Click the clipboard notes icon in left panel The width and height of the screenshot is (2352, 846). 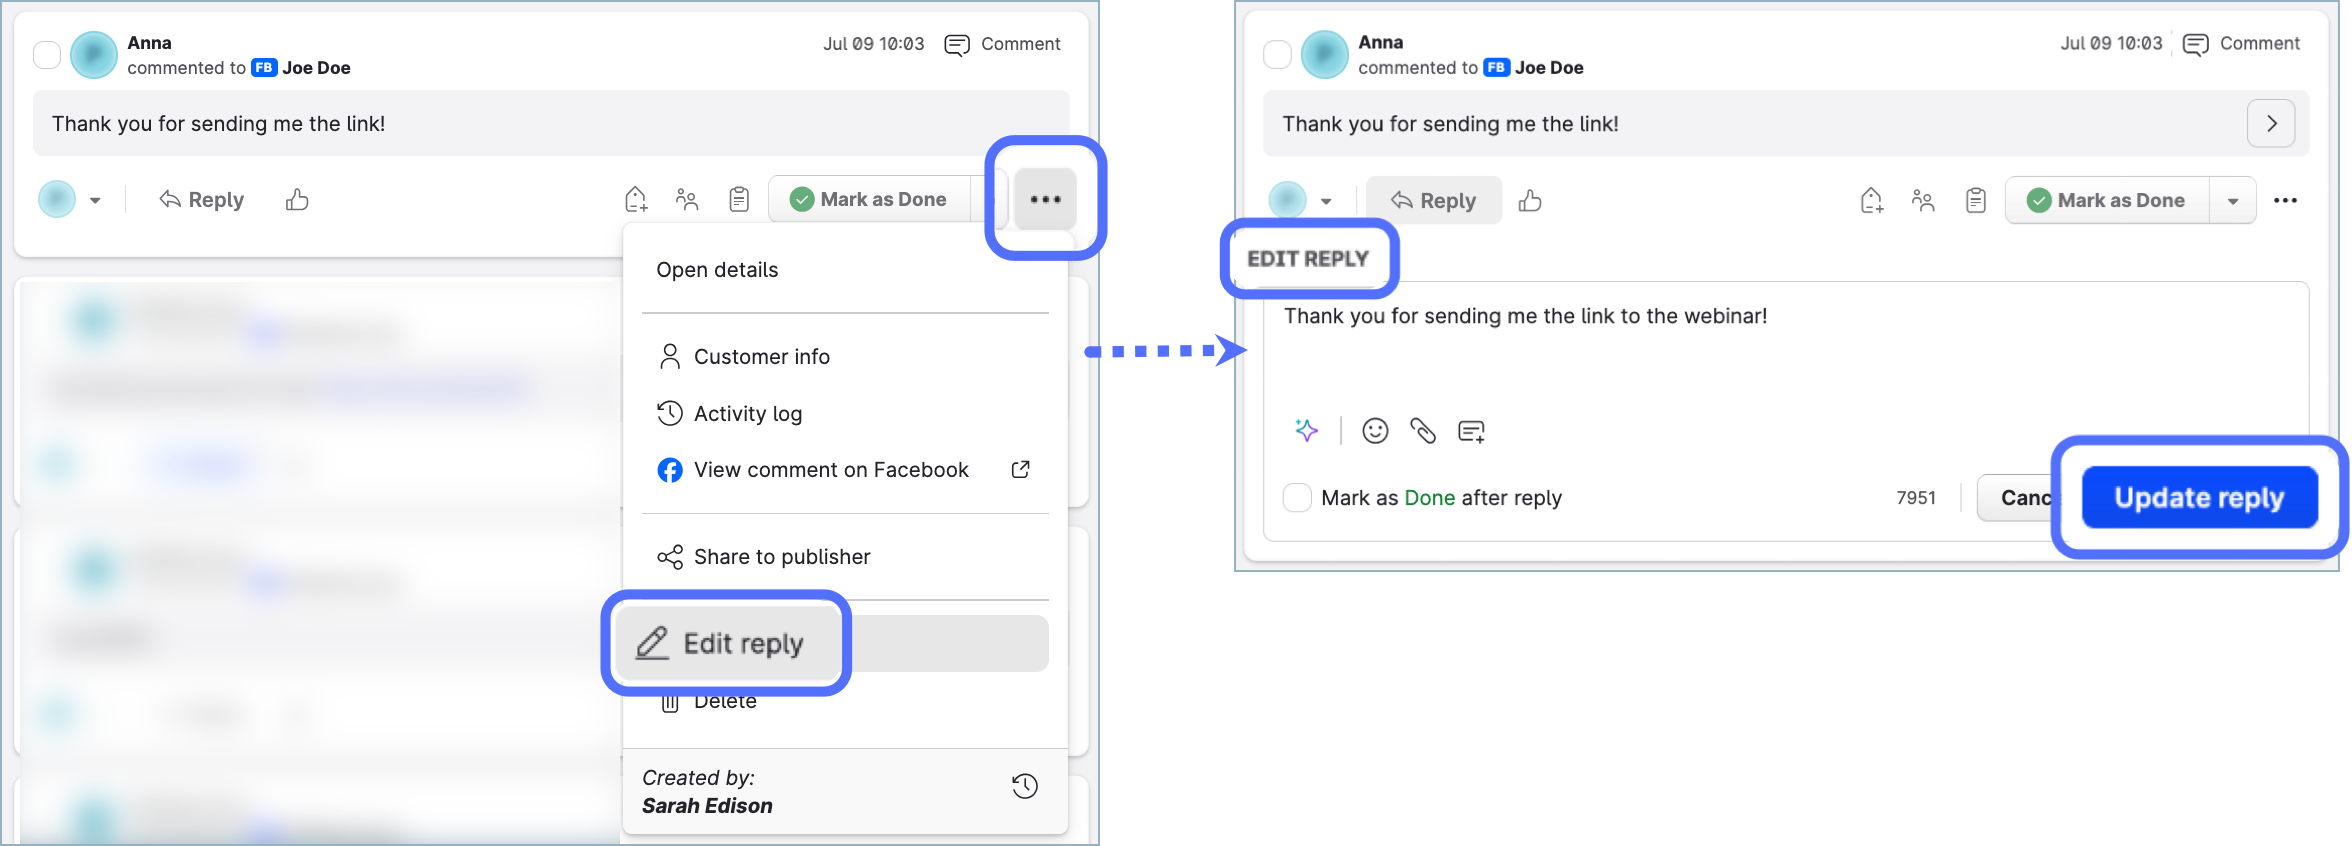738,200
